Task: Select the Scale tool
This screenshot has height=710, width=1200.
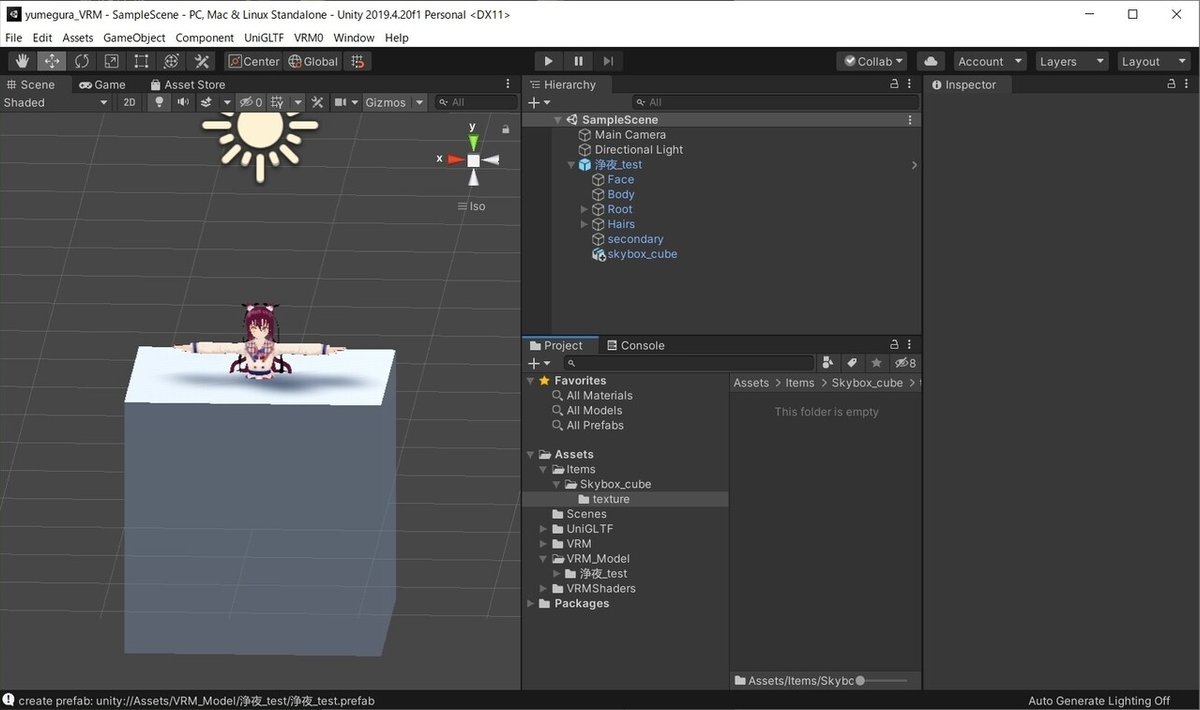Action: pos(110,61)
